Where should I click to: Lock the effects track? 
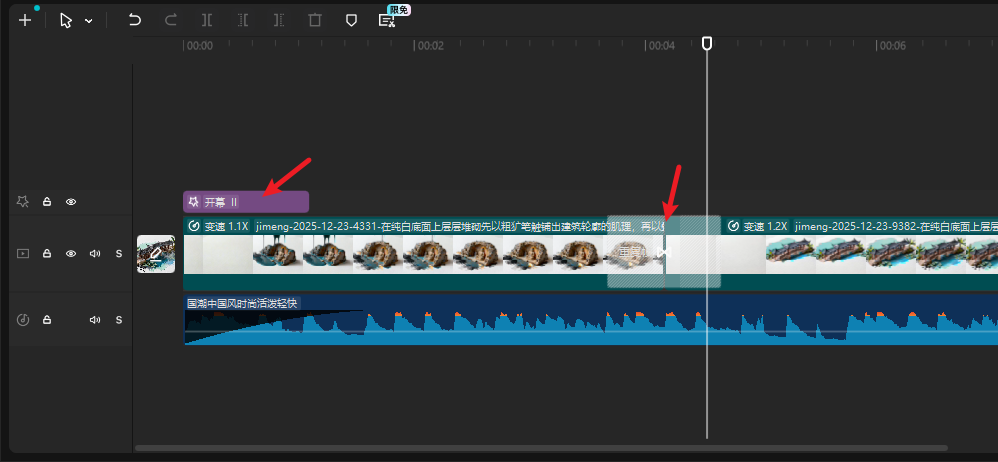[47, 202]
